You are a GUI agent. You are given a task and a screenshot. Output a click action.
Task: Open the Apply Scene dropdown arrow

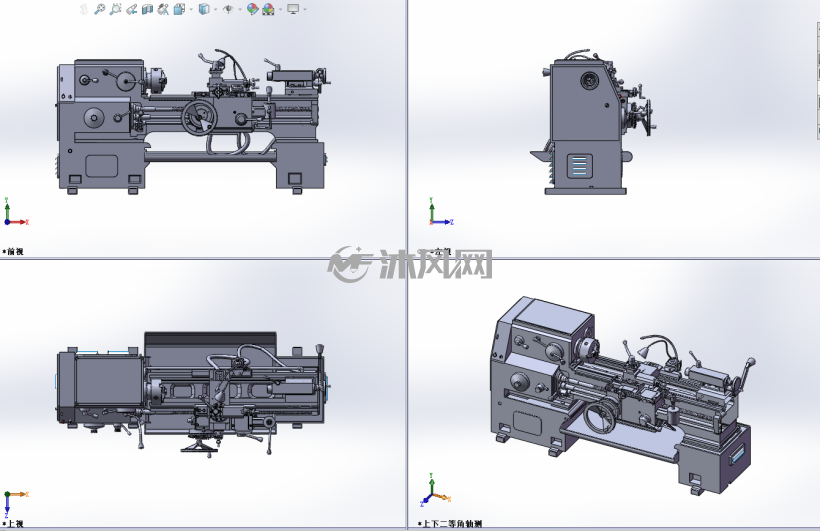point(280,9)
